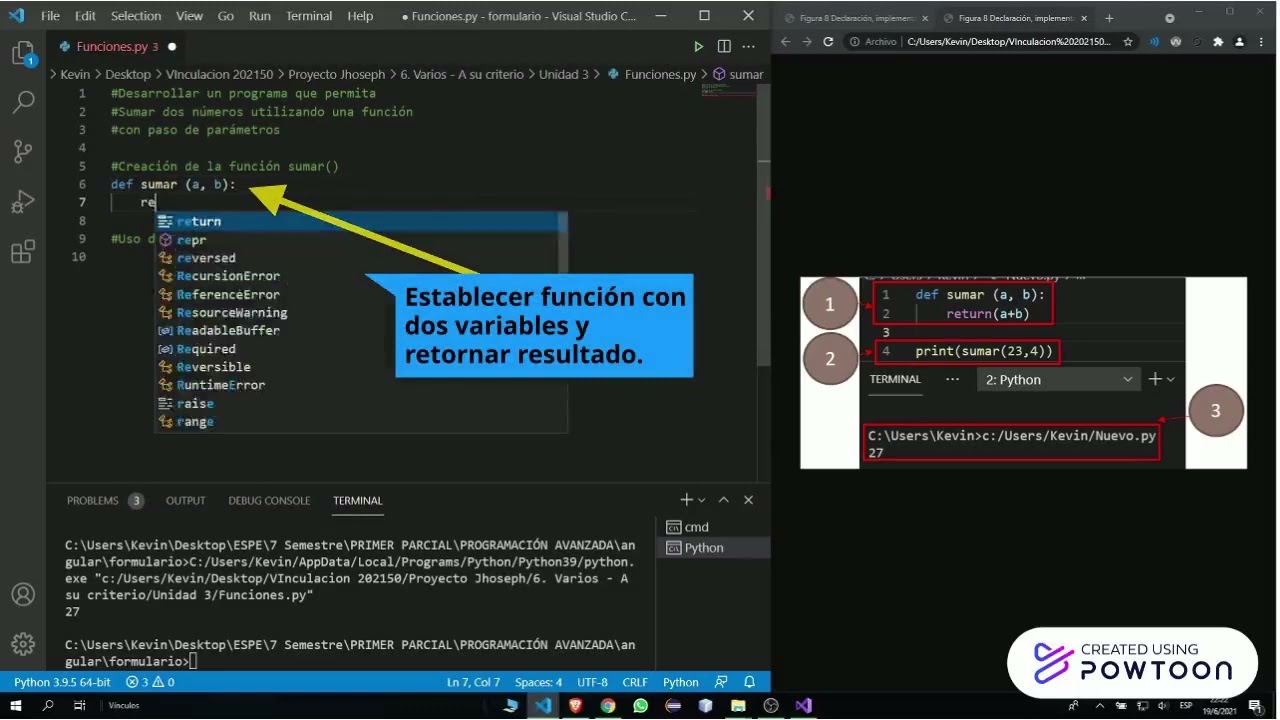The height and width of the screenshot is (720, 1280).
Task: Maximize the terminal panel size
Action: [x=724, y=500]
